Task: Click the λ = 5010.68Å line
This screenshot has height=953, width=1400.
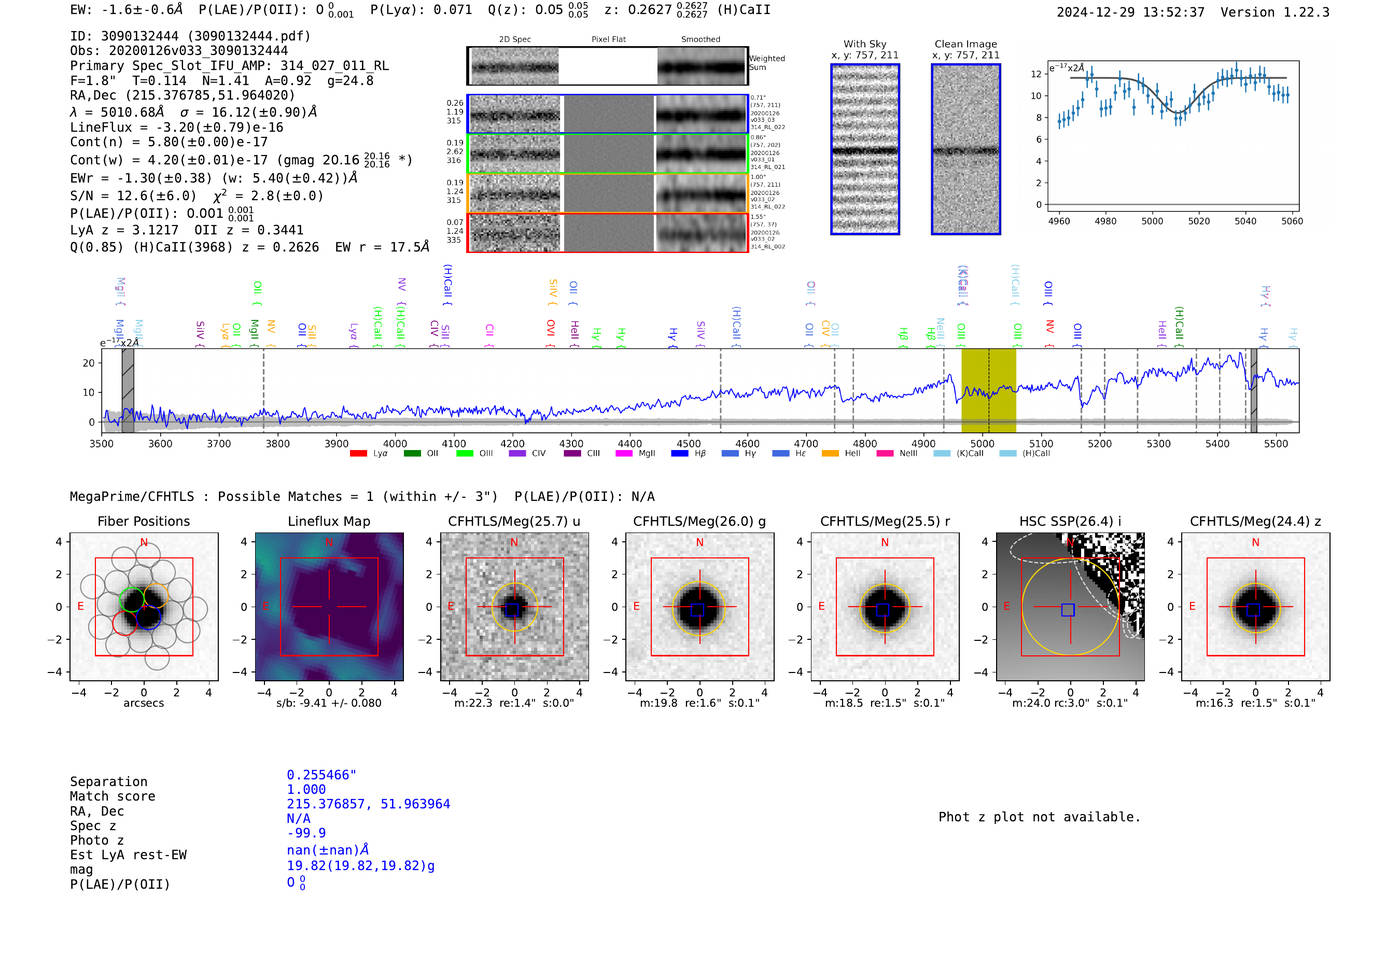Action: pos(193,112)
